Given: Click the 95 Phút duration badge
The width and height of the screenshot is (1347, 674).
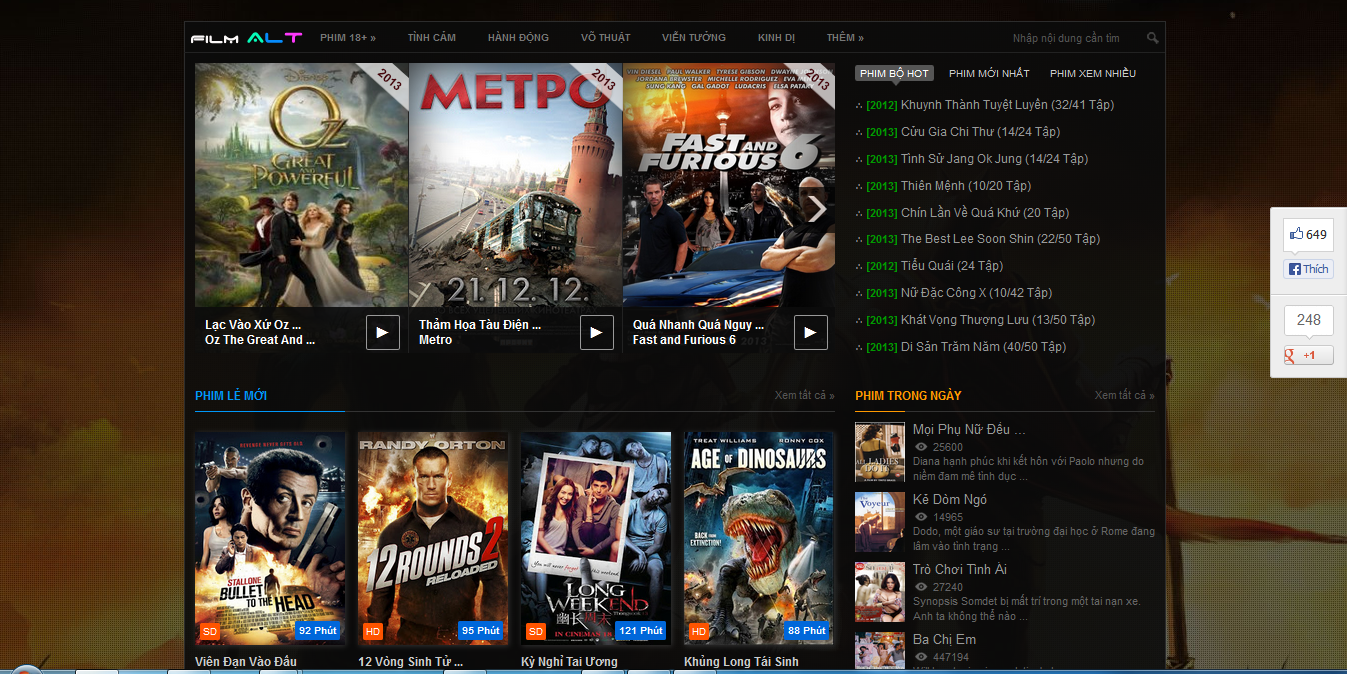Looking at the screenshot, I should point(480,631).
